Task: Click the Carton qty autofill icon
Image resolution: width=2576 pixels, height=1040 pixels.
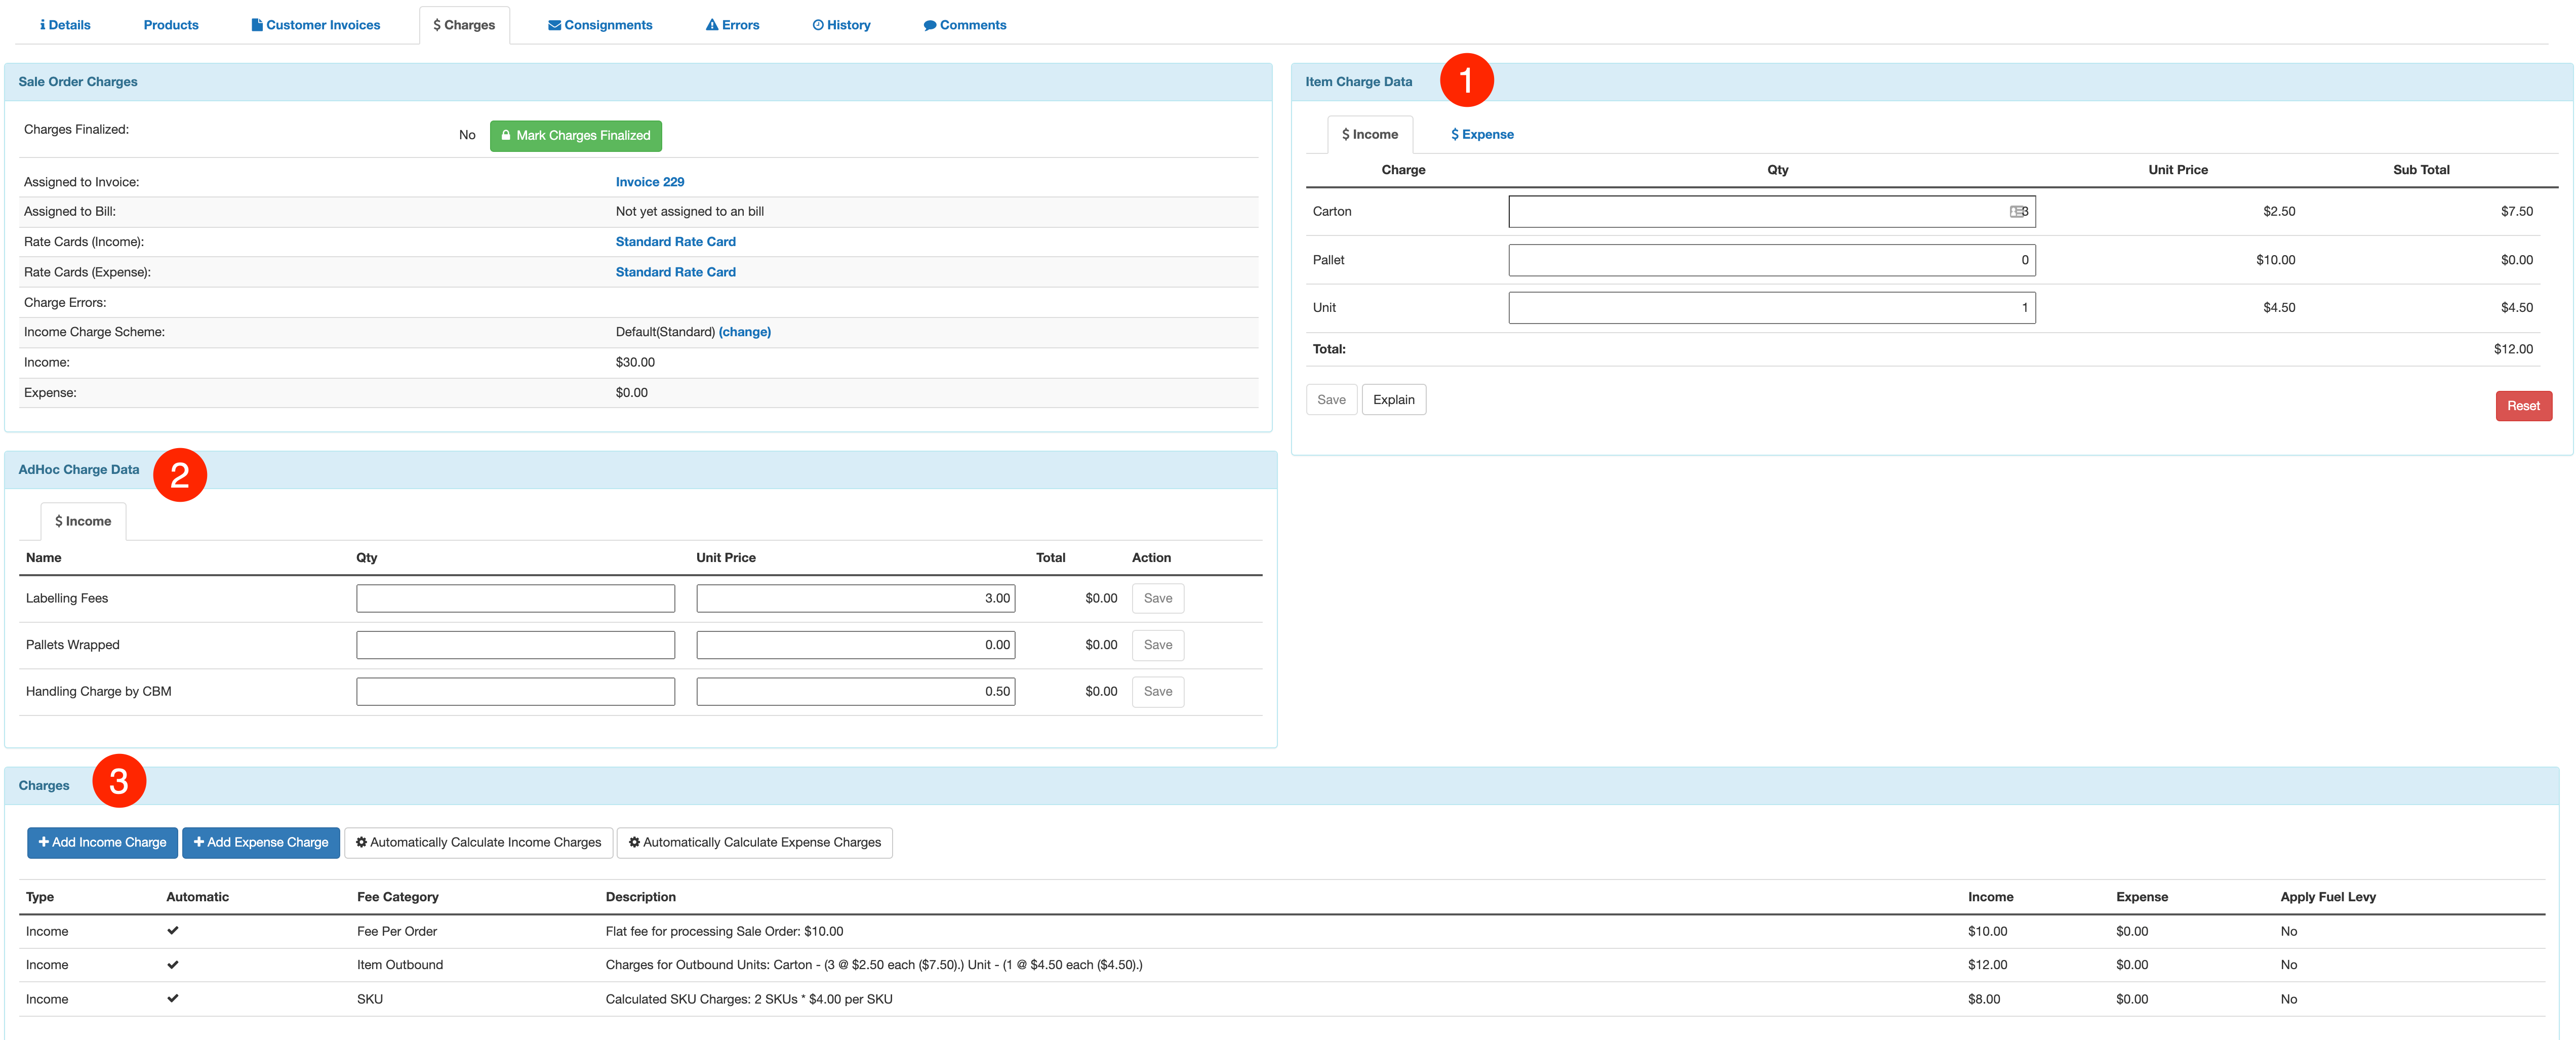Action: pyautogui.click(x=2017, y=212)
